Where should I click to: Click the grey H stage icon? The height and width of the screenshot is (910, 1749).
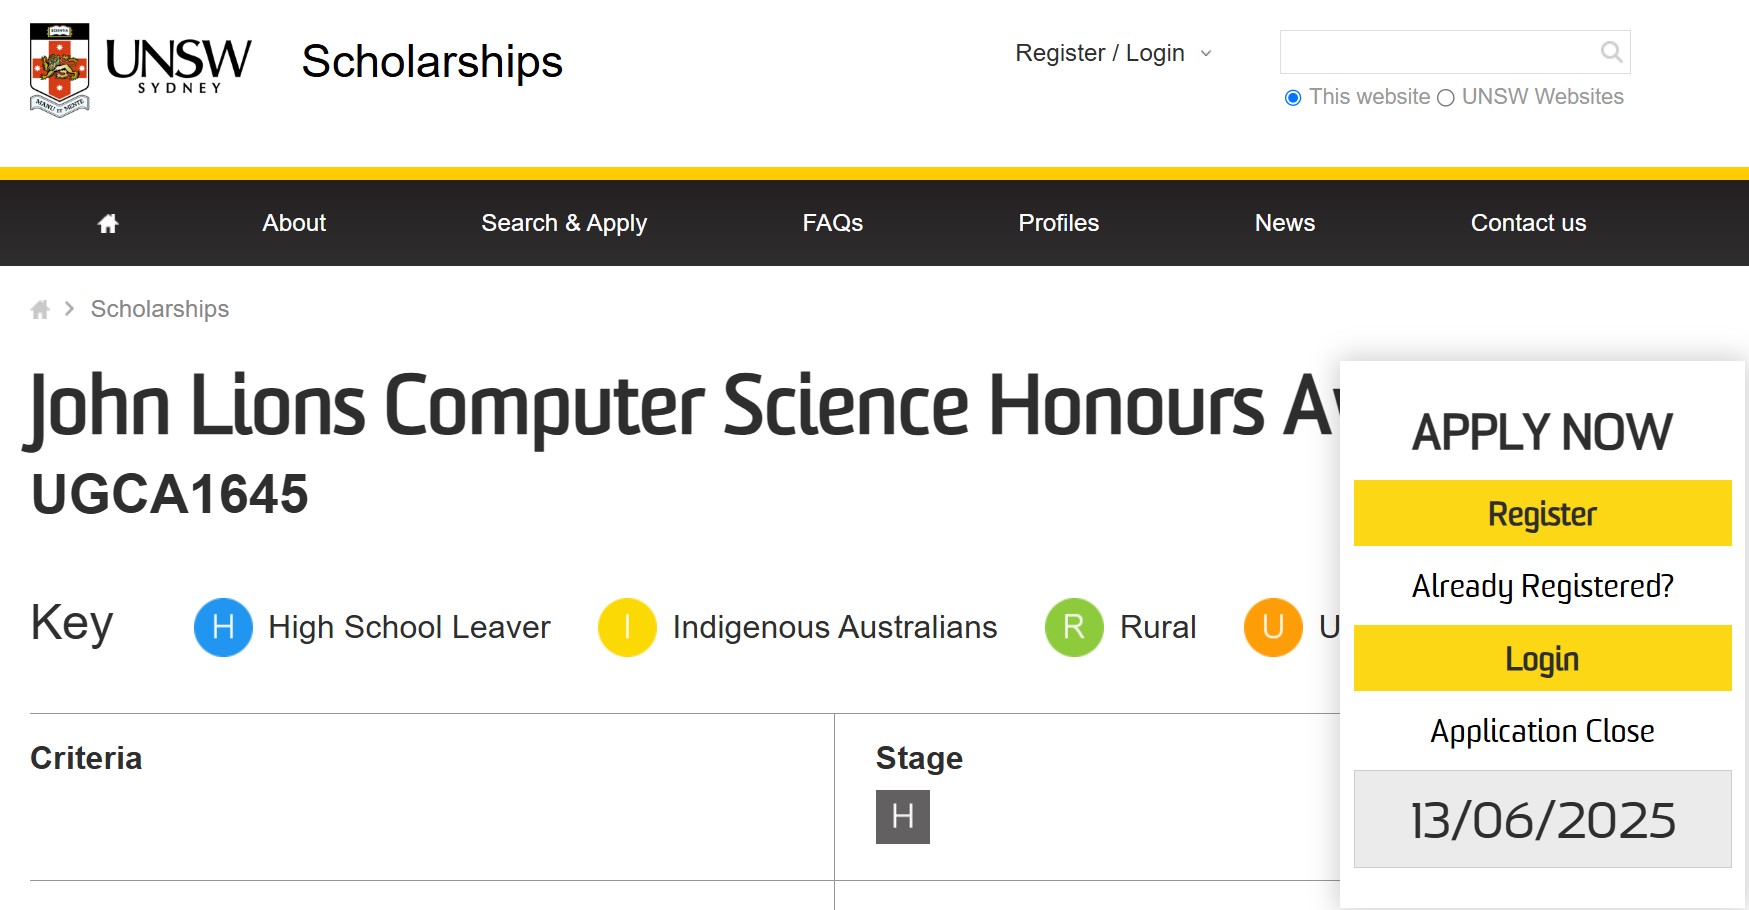(903, 817)
